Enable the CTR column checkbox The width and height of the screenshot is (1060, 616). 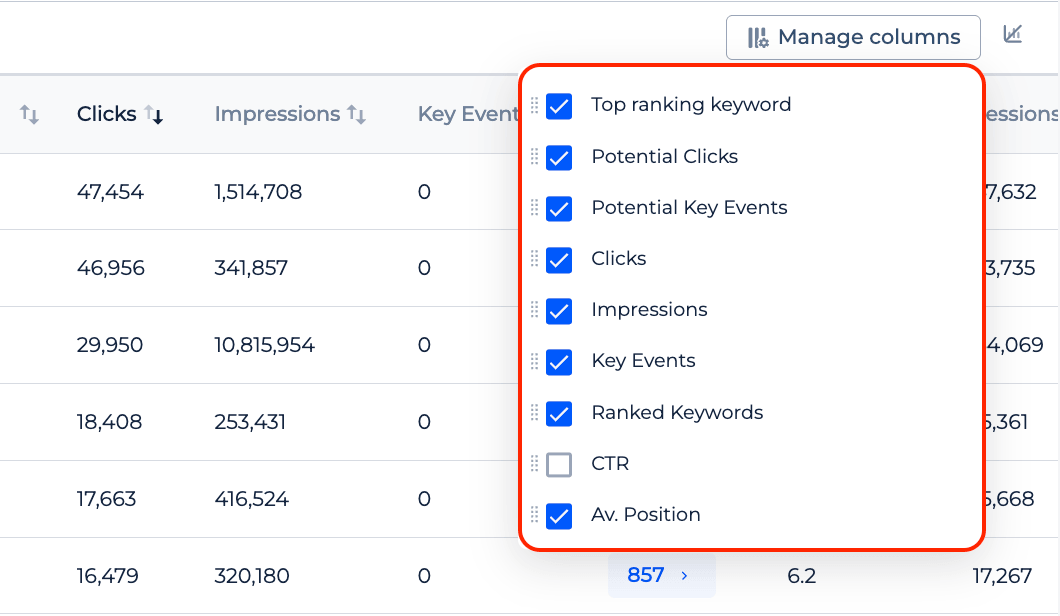559,465
